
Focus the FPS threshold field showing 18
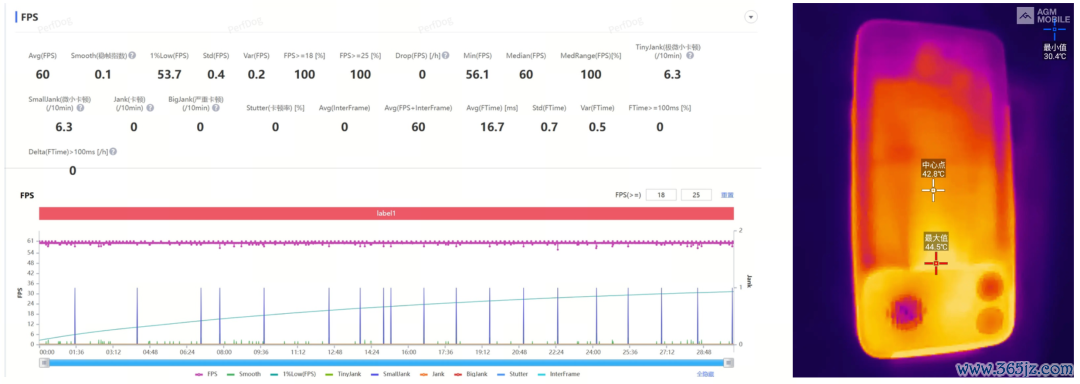661,195
